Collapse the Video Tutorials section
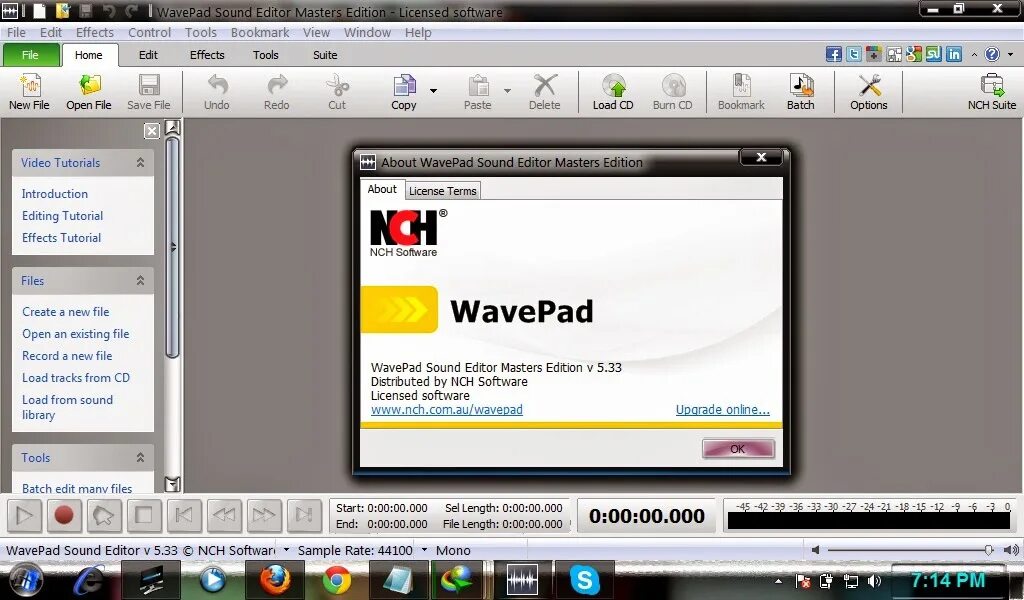Screen dimensions: 1024x600 (140, 163)
